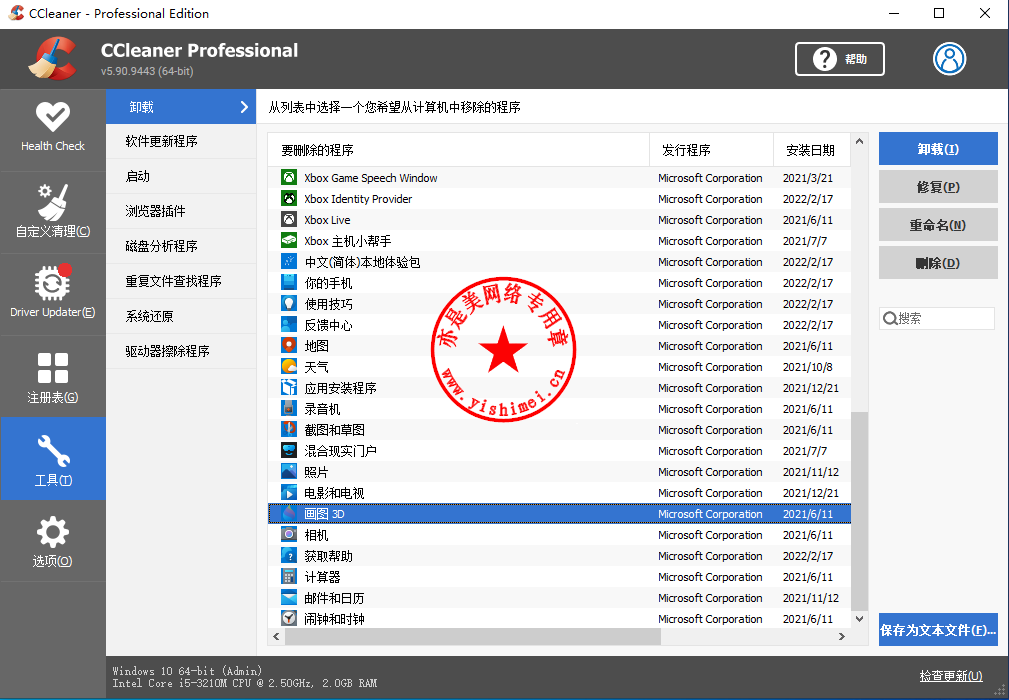Click Microsoft Corporation in 相机 row

pyautogui.click(x=710, y=535)
